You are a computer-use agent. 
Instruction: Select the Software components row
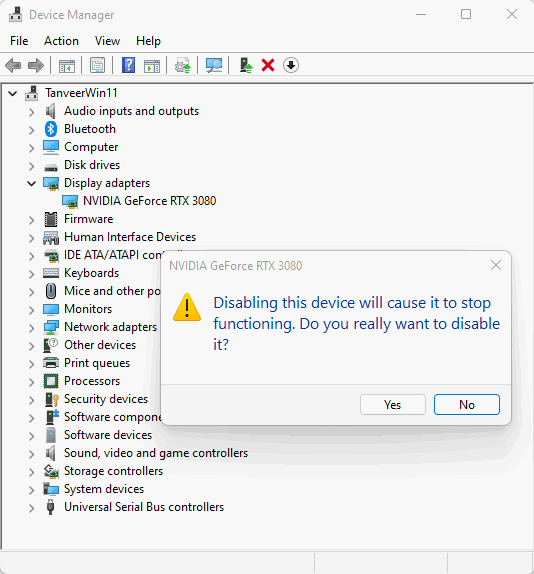pyautogui.click(x=113, y=417)
